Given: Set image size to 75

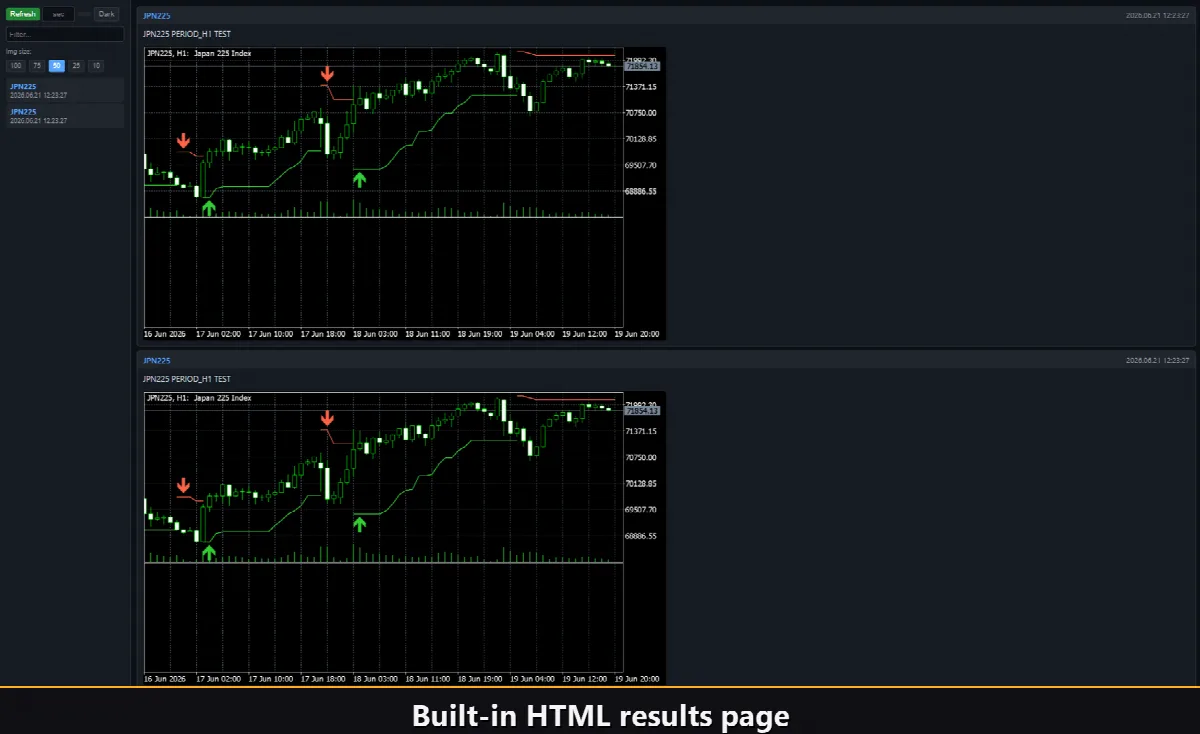Looking at the screenshot, I should pos(37,66).
